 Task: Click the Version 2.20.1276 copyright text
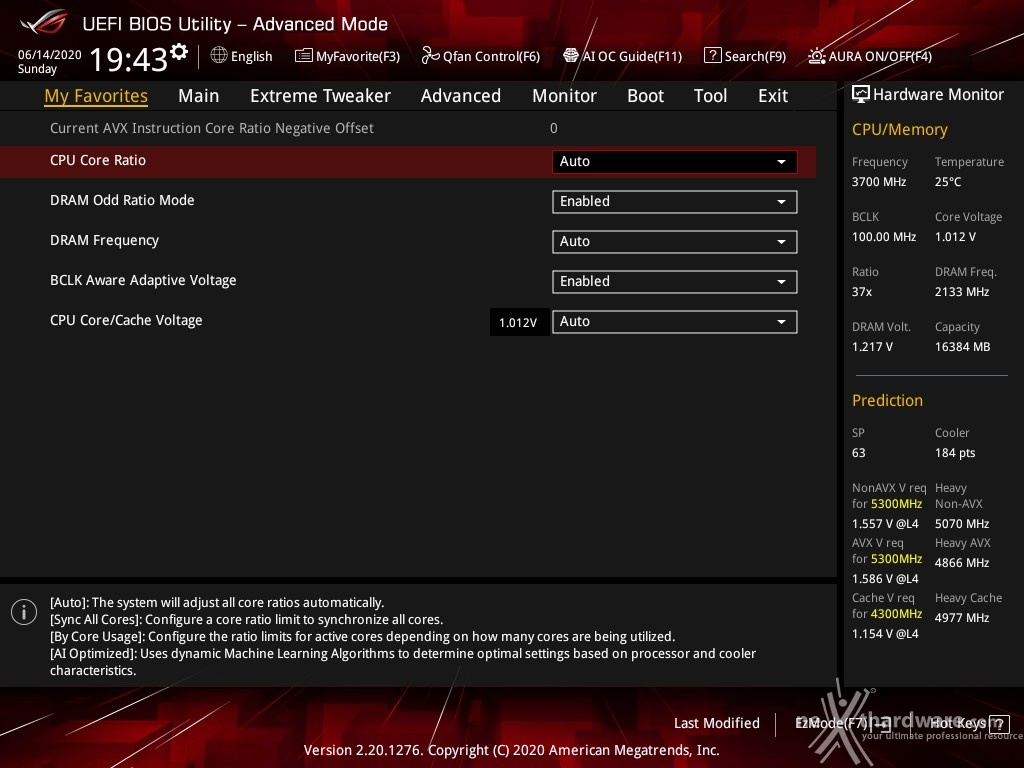point(511,750)
